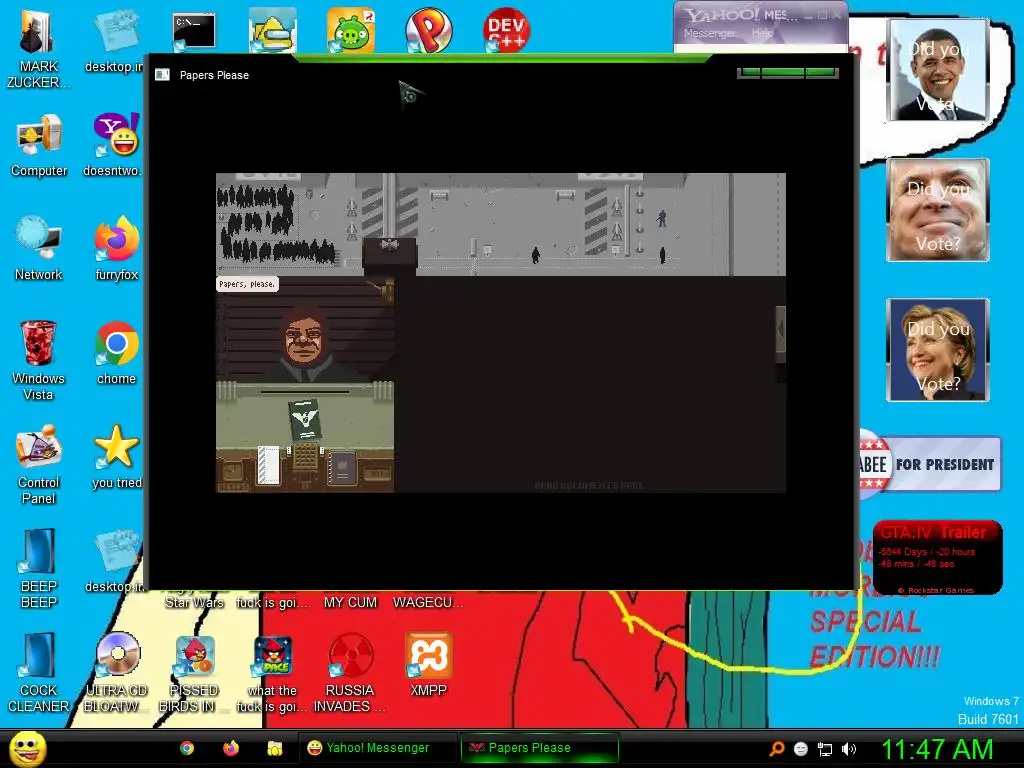This screenshot has width=1024, height=768.
Task: Click the Star Wars desktop label
Action: 195,602
